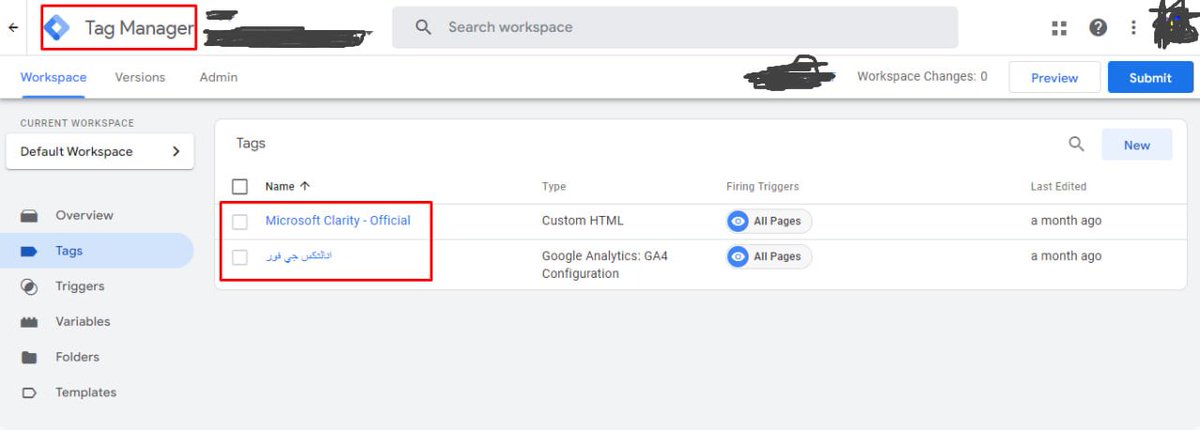The image size is (1200, 430).
Task: Click the sort arrow next to Name
Action: pos(305,186)
